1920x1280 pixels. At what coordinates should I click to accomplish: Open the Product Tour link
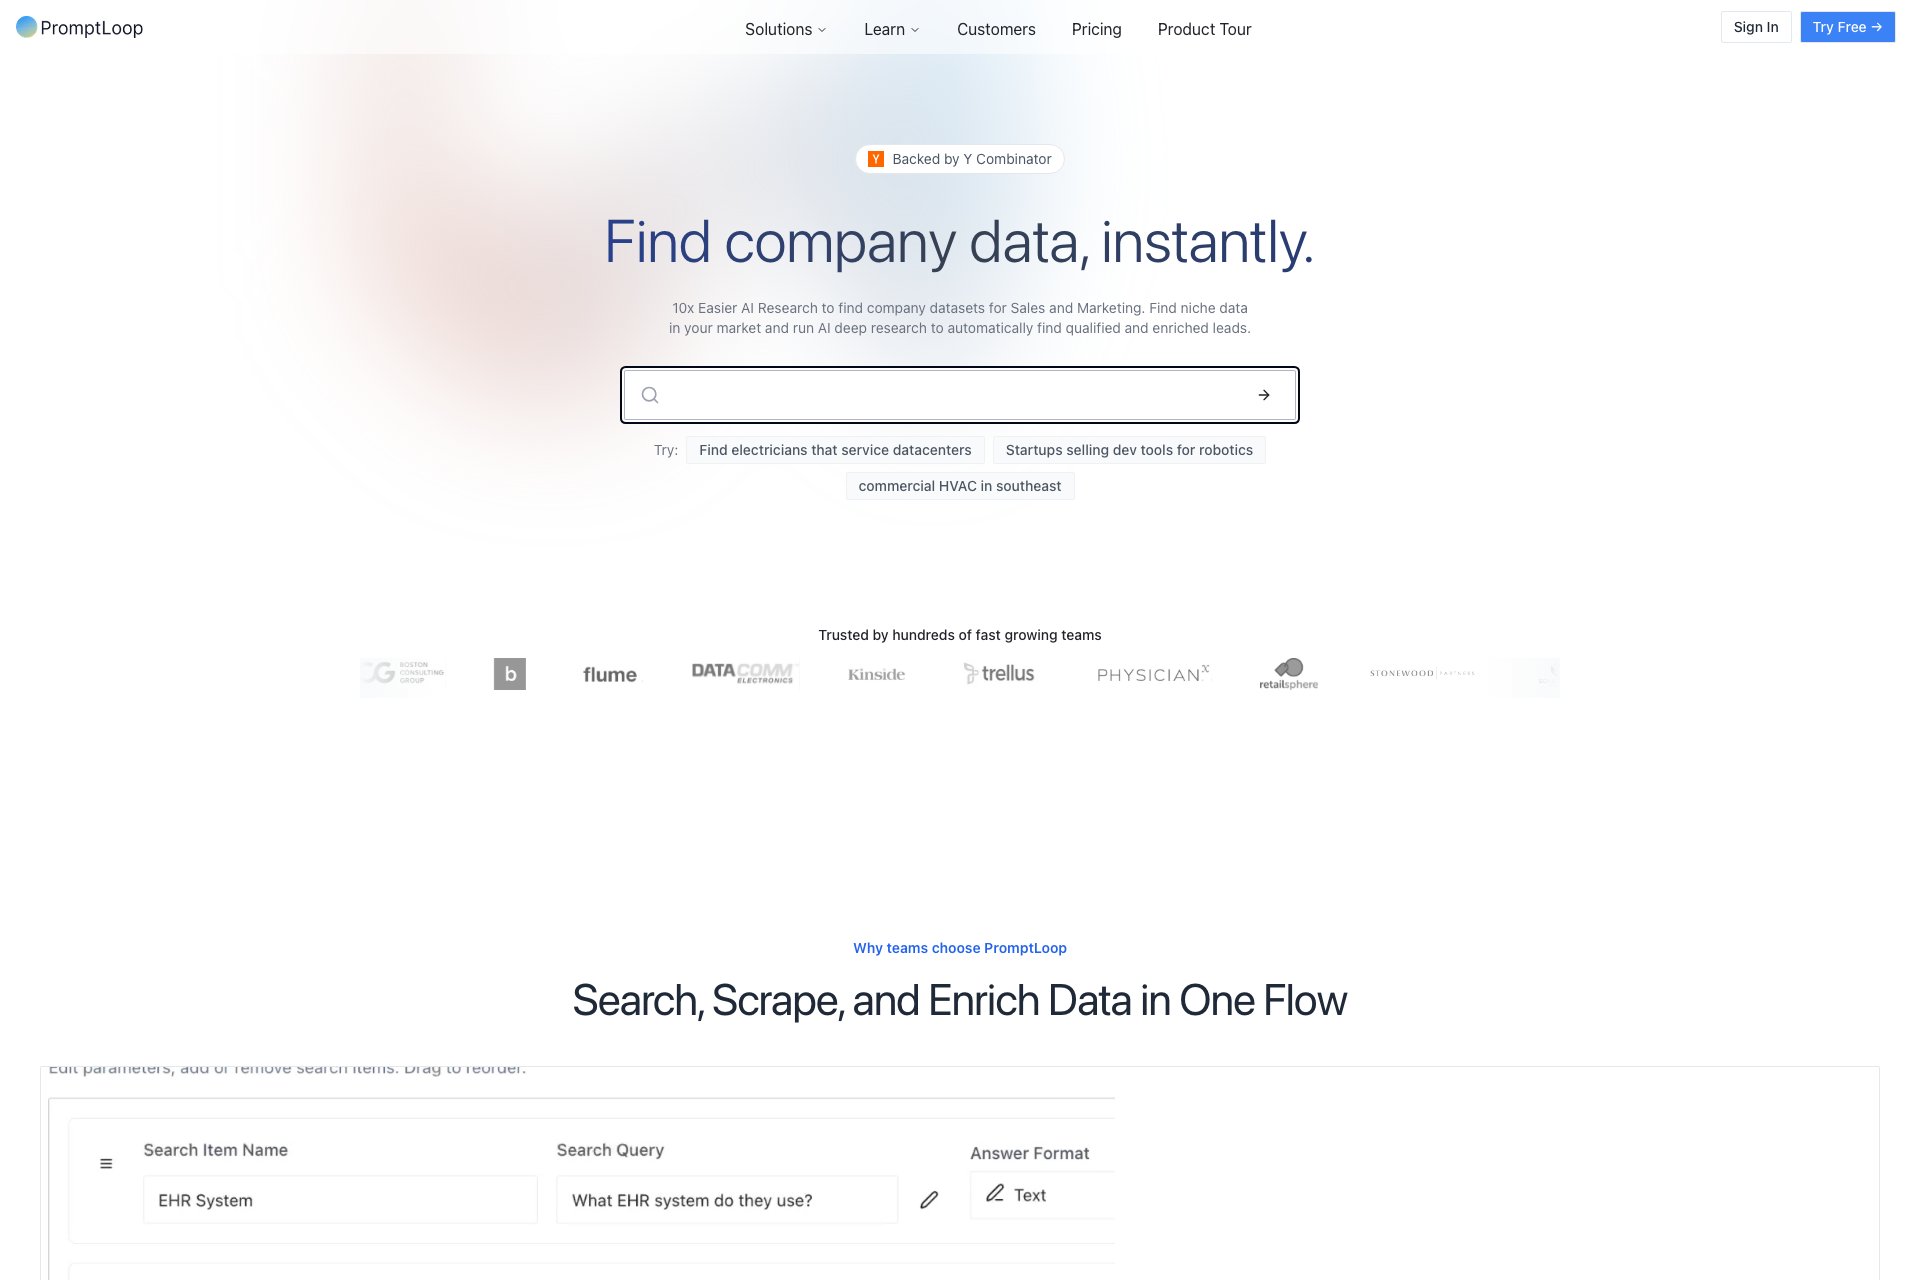pos(1204,29)
